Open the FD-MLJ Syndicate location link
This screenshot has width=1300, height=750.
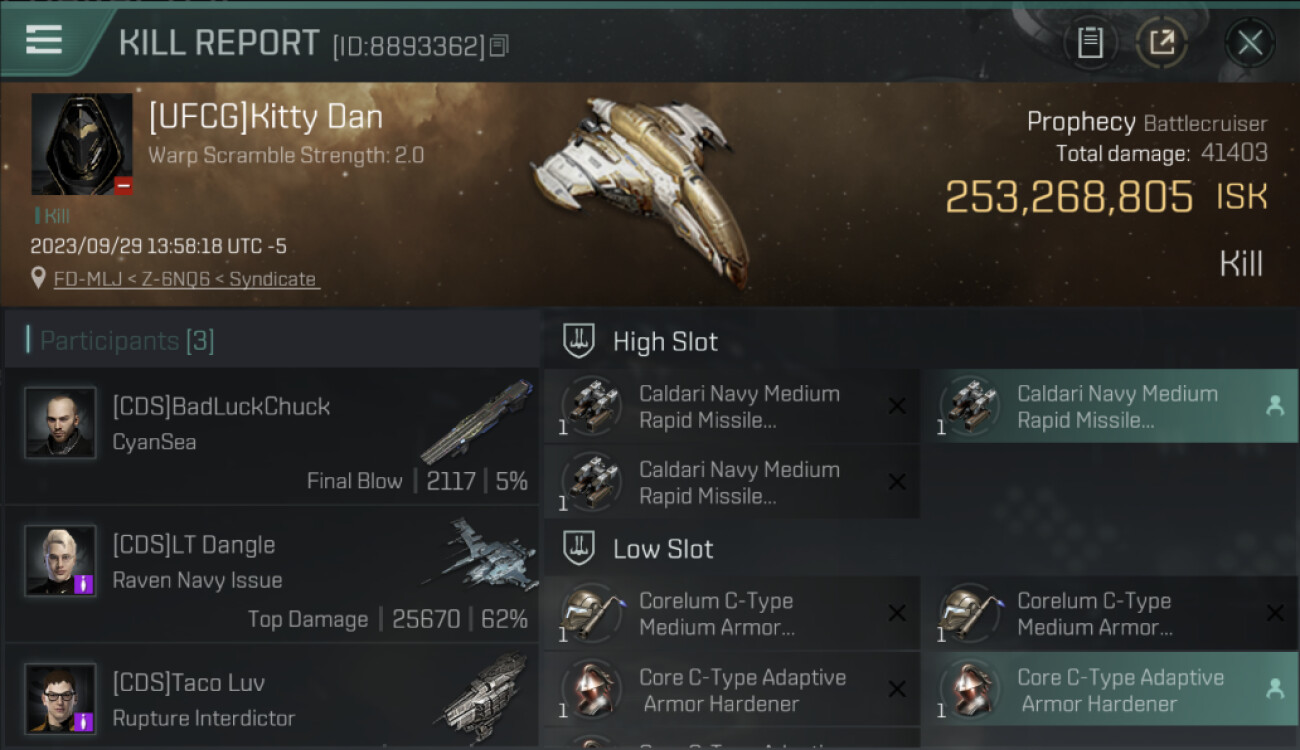pos(187,279)
